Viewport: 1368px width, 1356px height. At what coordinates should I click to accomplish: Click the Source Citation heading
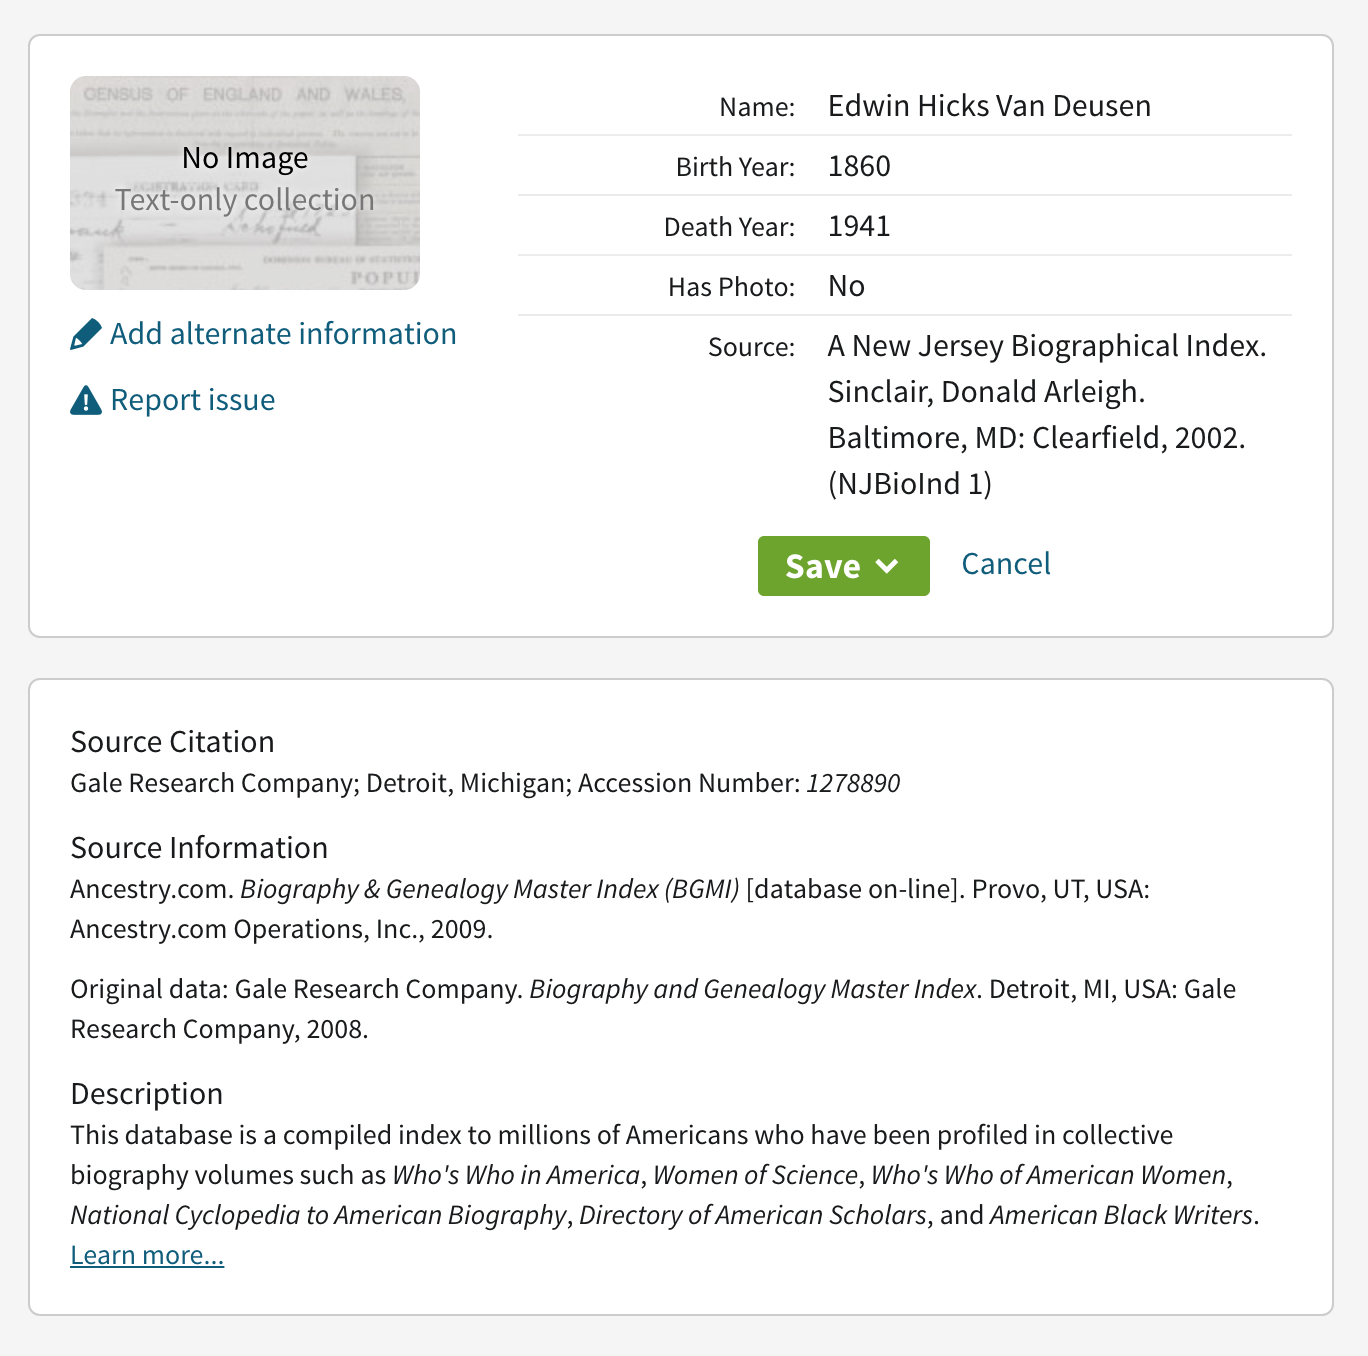[x=172, y=742]
